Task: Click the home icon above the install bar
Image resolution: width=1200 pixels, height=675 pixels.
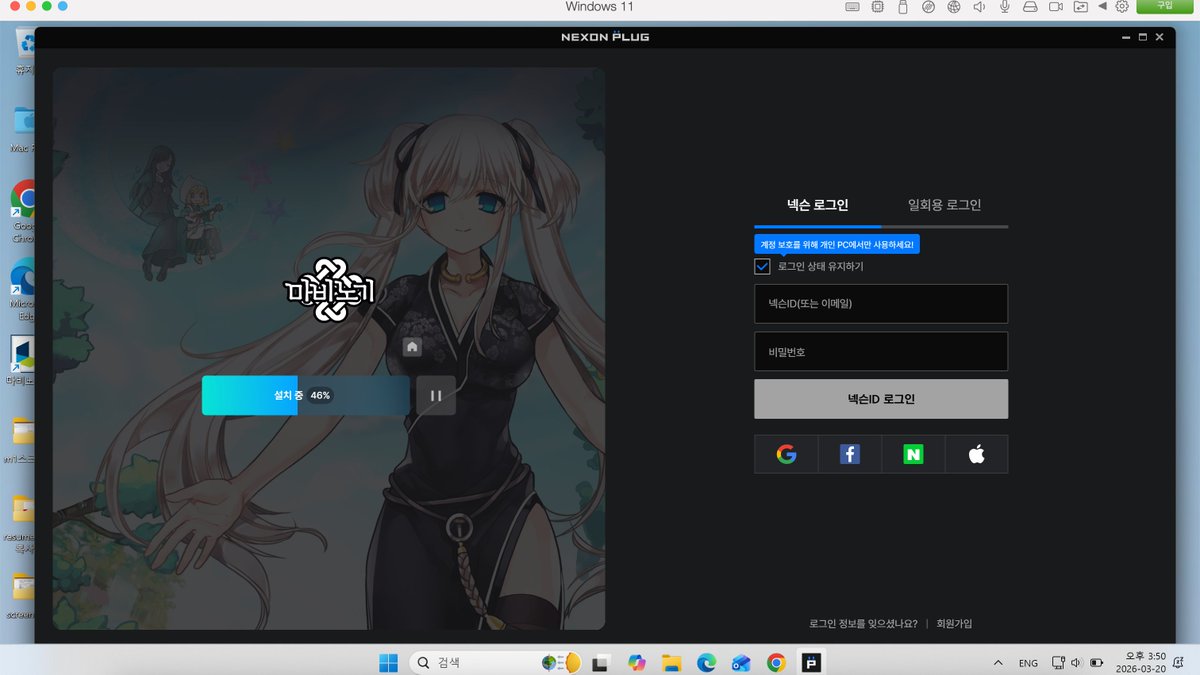Action: point(412,346)
